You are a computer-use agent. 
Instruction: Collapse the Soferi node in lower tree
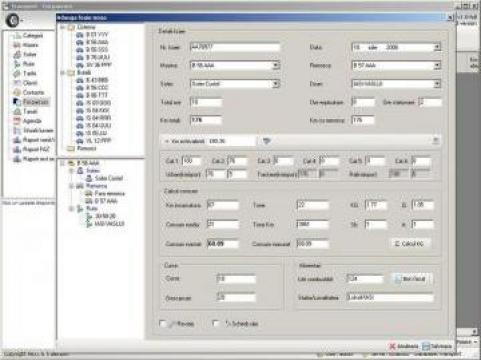[71, 171]
